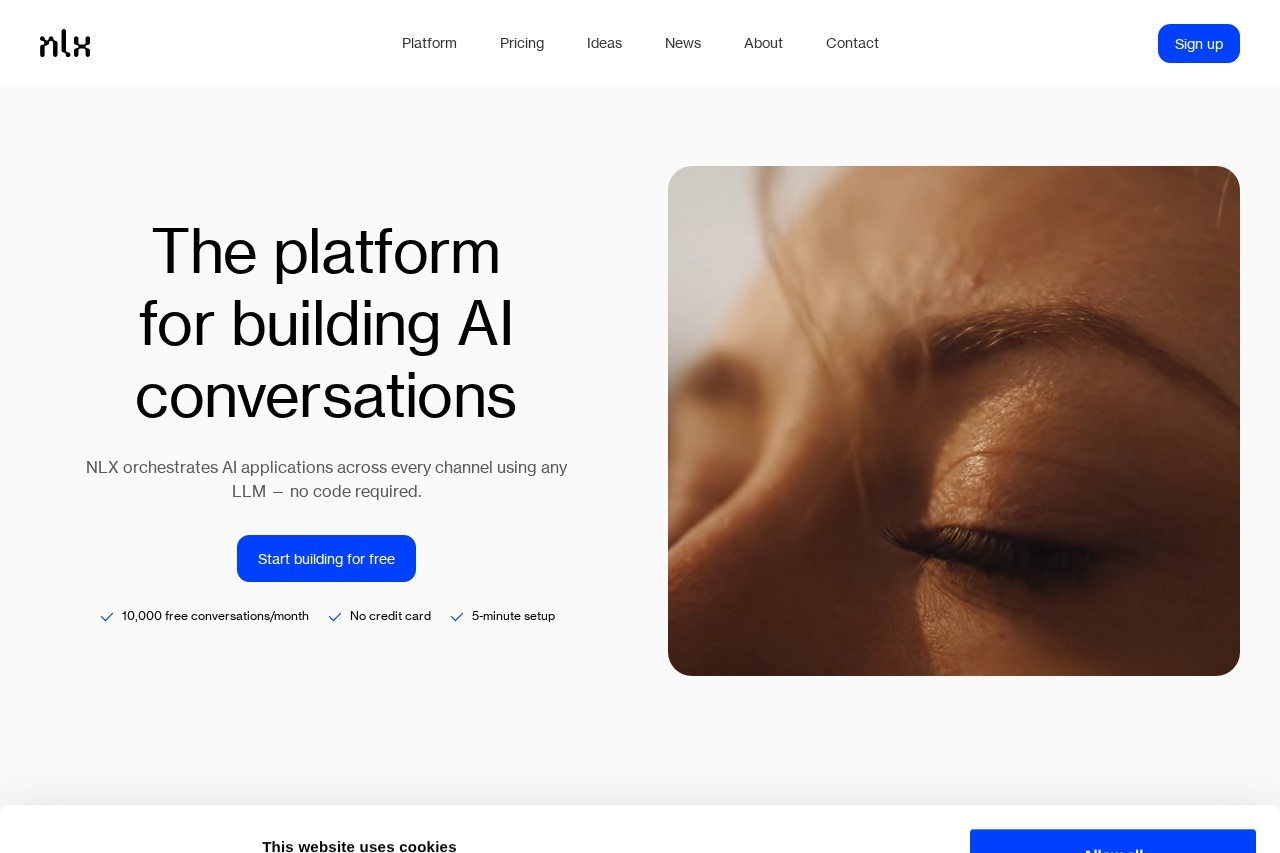Click the NLX logo in the header
The height and width of the screenshot is (853, 1280).
coord(65,43)
